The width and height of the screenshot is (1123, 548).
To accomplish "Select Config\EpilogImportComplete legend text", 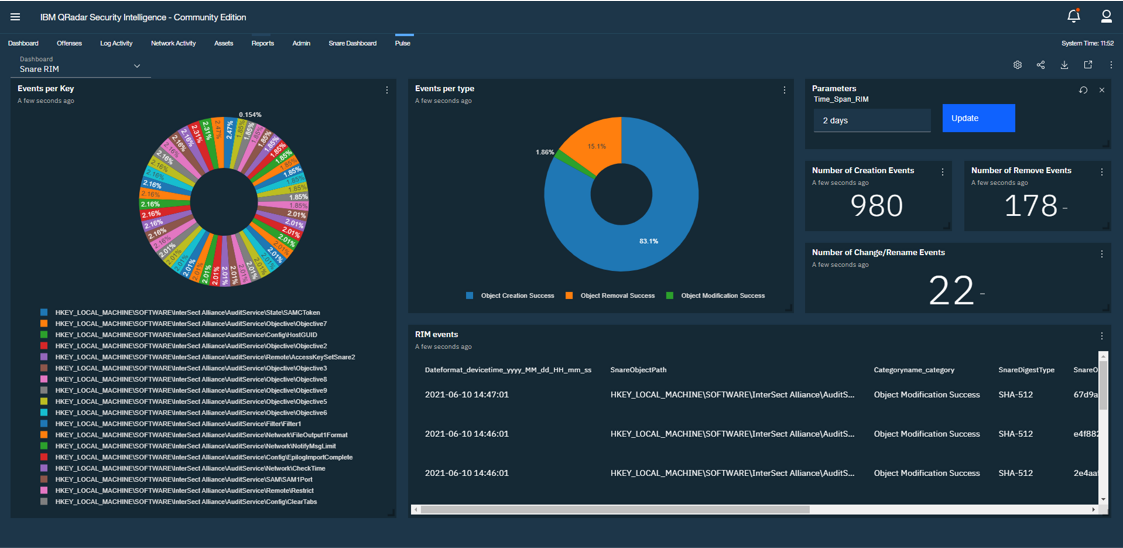I will click(204, 457).
